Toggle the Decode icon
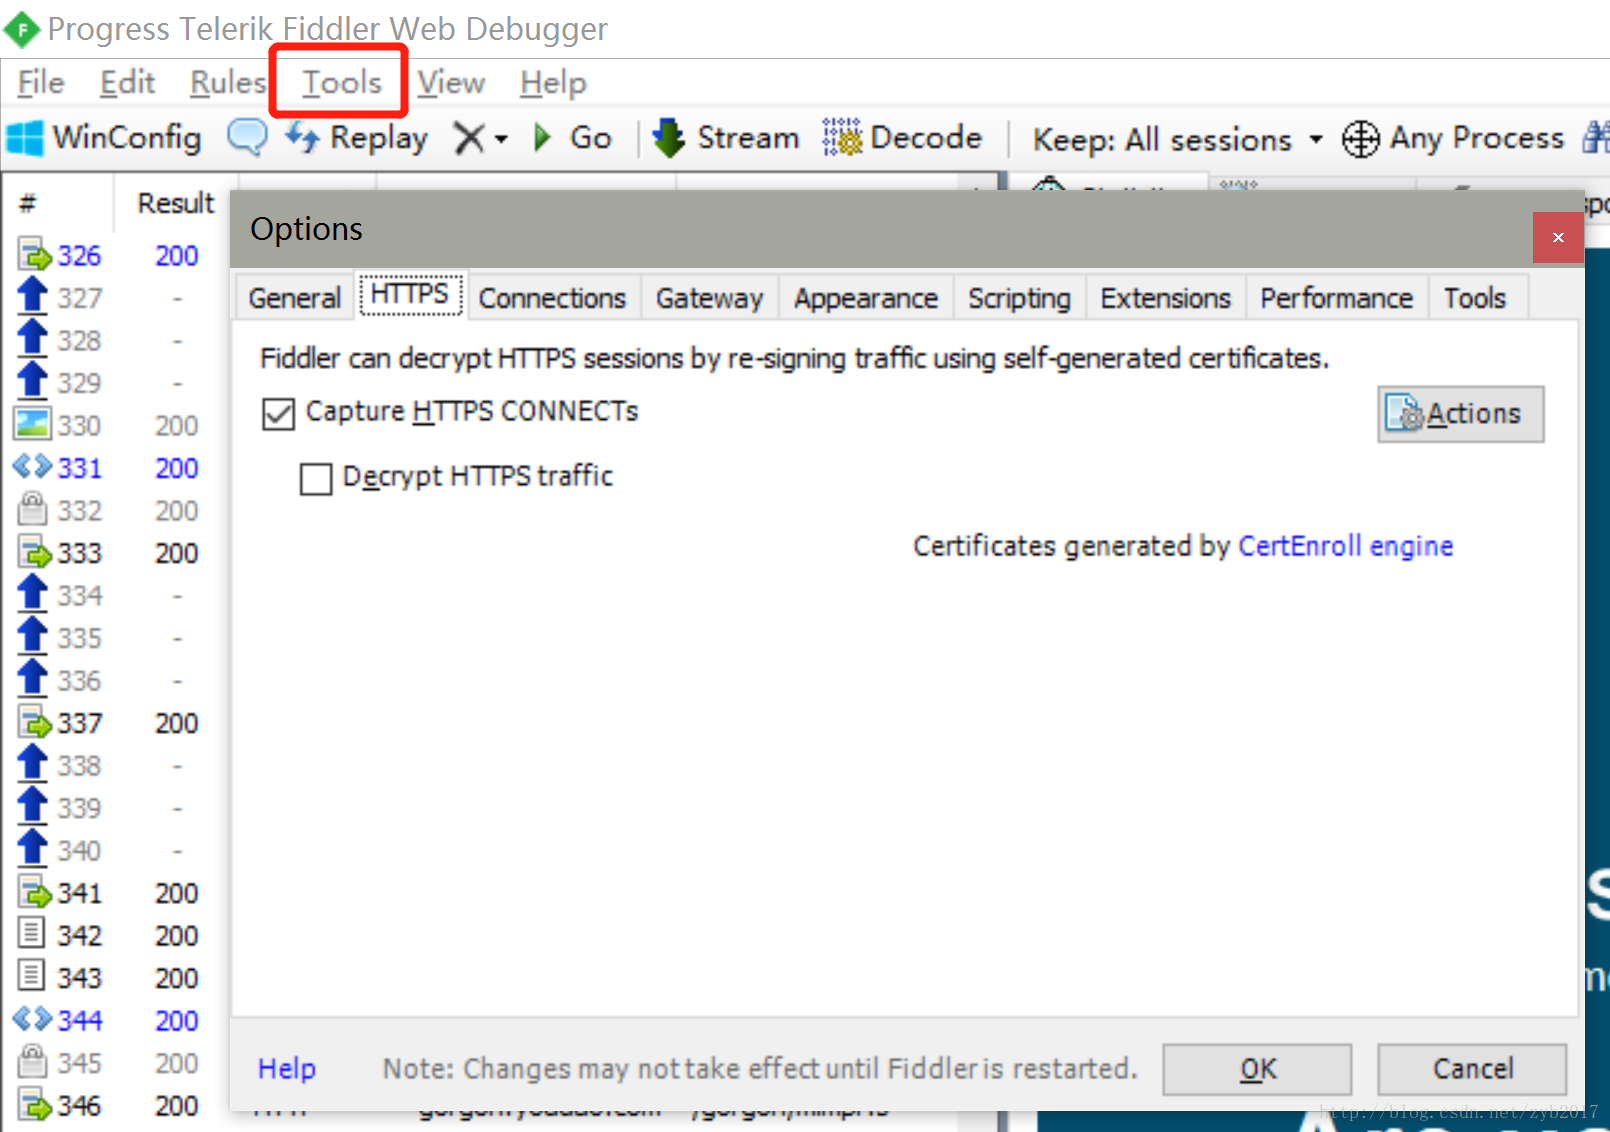 point(842,137)
